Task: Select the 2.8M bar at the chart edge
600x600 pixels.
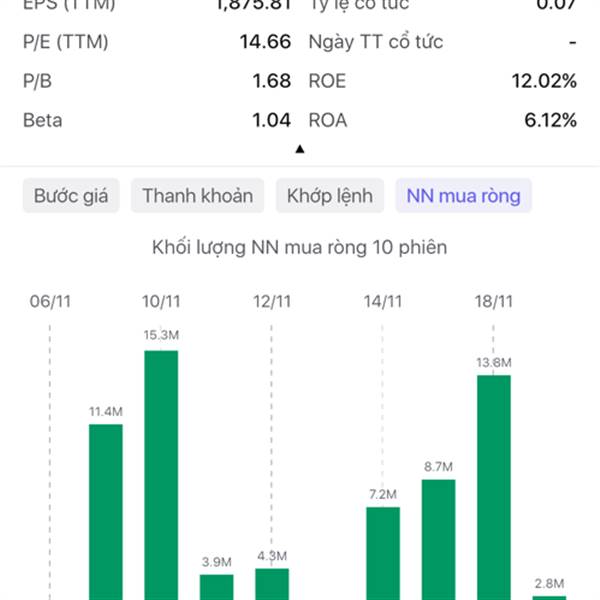Action: coord(548,597)
